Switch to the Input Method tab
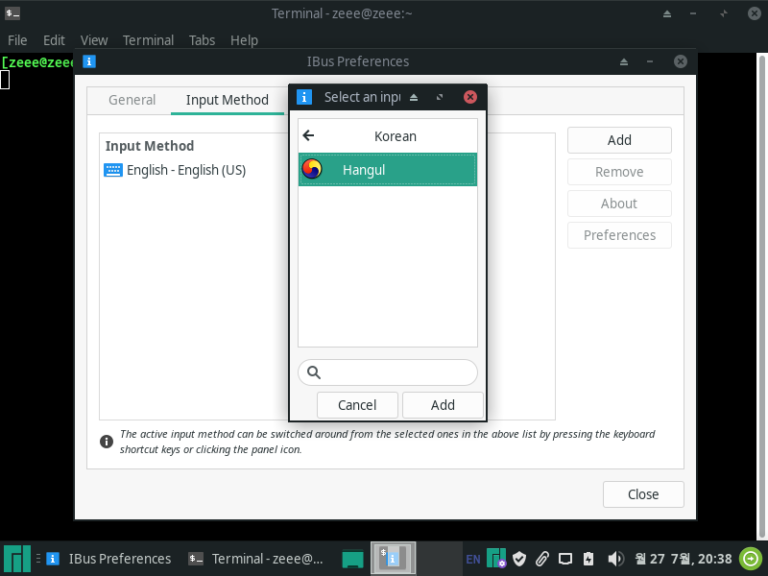Viewport: 768px width, 576px height. click(x=227, y=100)
